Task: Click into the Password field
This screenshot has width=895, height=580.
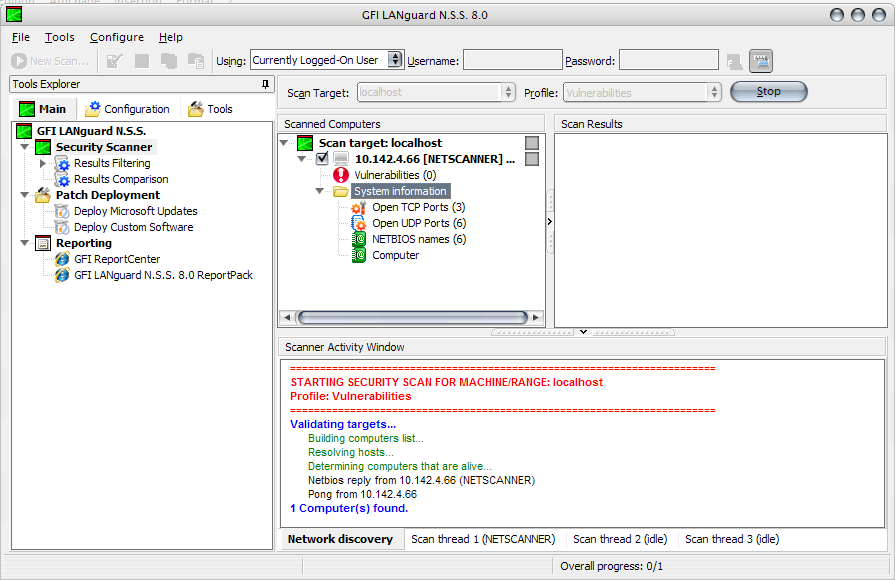Action: point(669,60)
